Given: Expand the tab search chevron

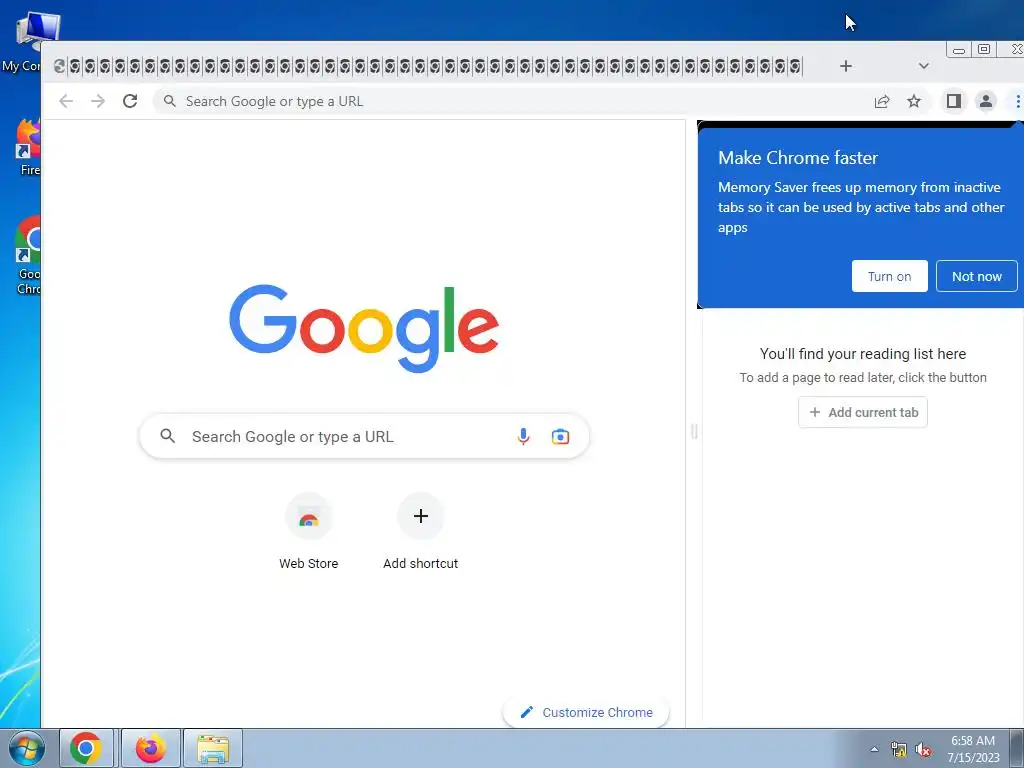Looking at the screenshot, I should pos(923,66).
